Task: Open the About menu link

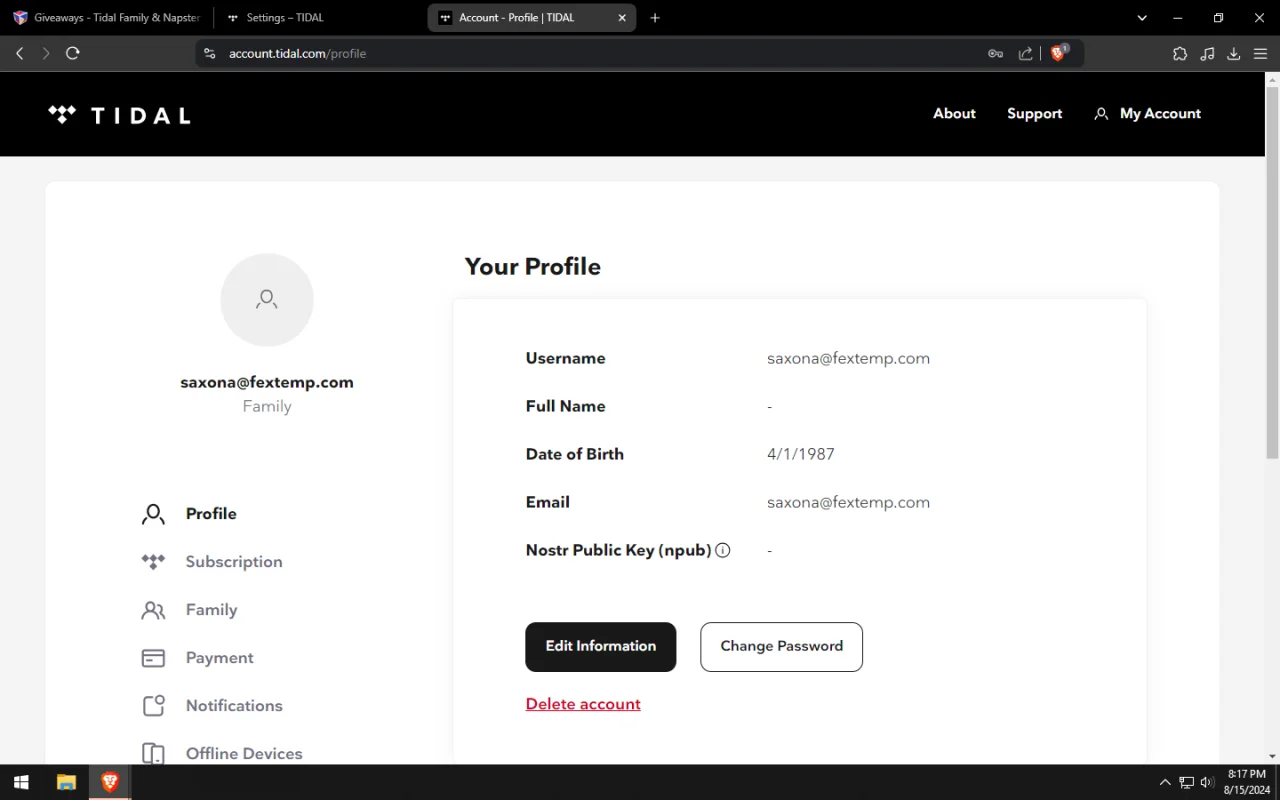Action: (954, 114)
